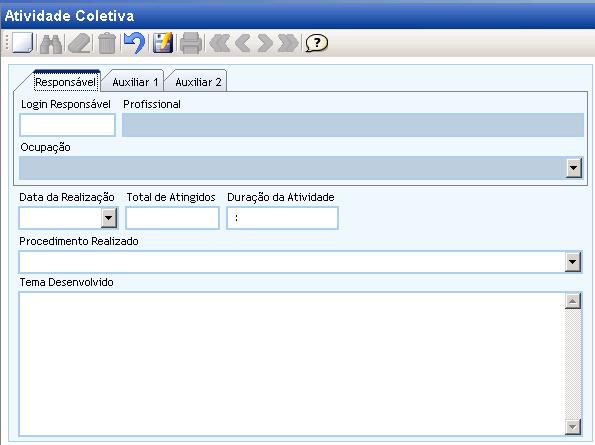Expand the Ocupação dropdown
The width and height of the screenshot is (595, 445).
[x=573, y=168]
